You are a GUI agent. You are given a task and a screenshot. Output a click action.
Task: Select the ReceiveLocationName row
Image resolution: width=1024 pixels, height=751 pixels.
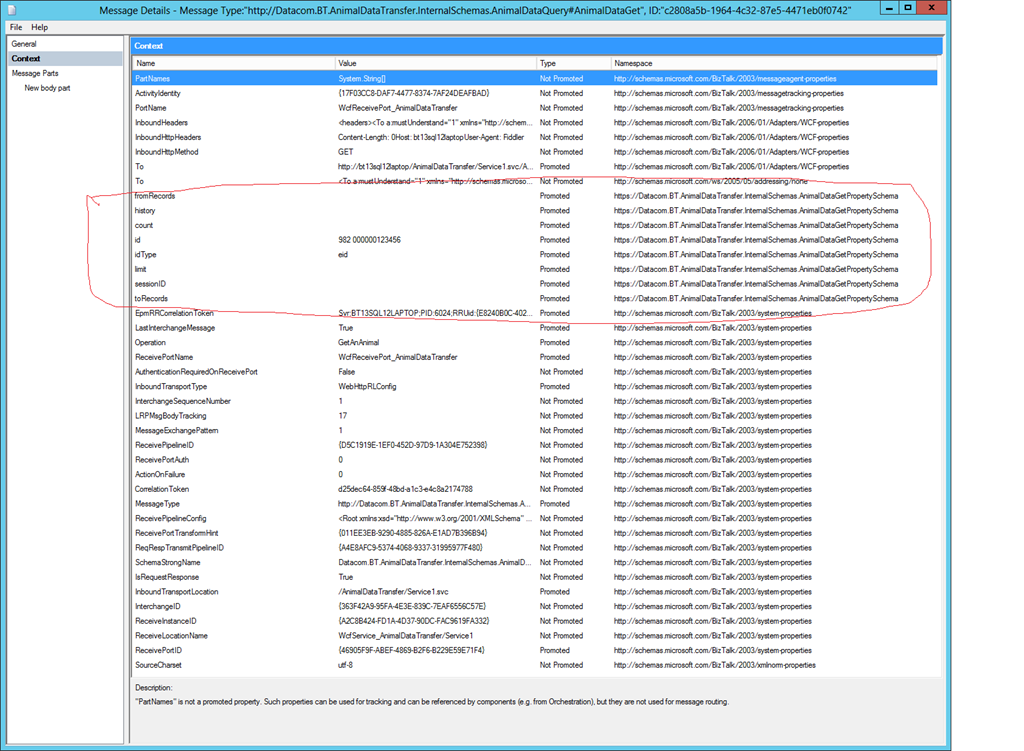pyautogui.click(x=535, y=635)
